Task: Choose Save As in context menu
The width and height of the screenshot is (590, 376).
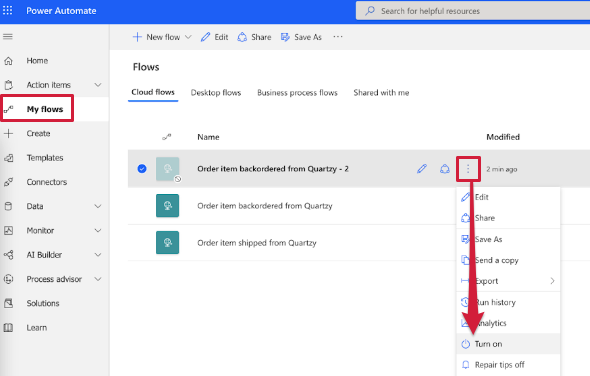Action: click(x=508, y=239)
